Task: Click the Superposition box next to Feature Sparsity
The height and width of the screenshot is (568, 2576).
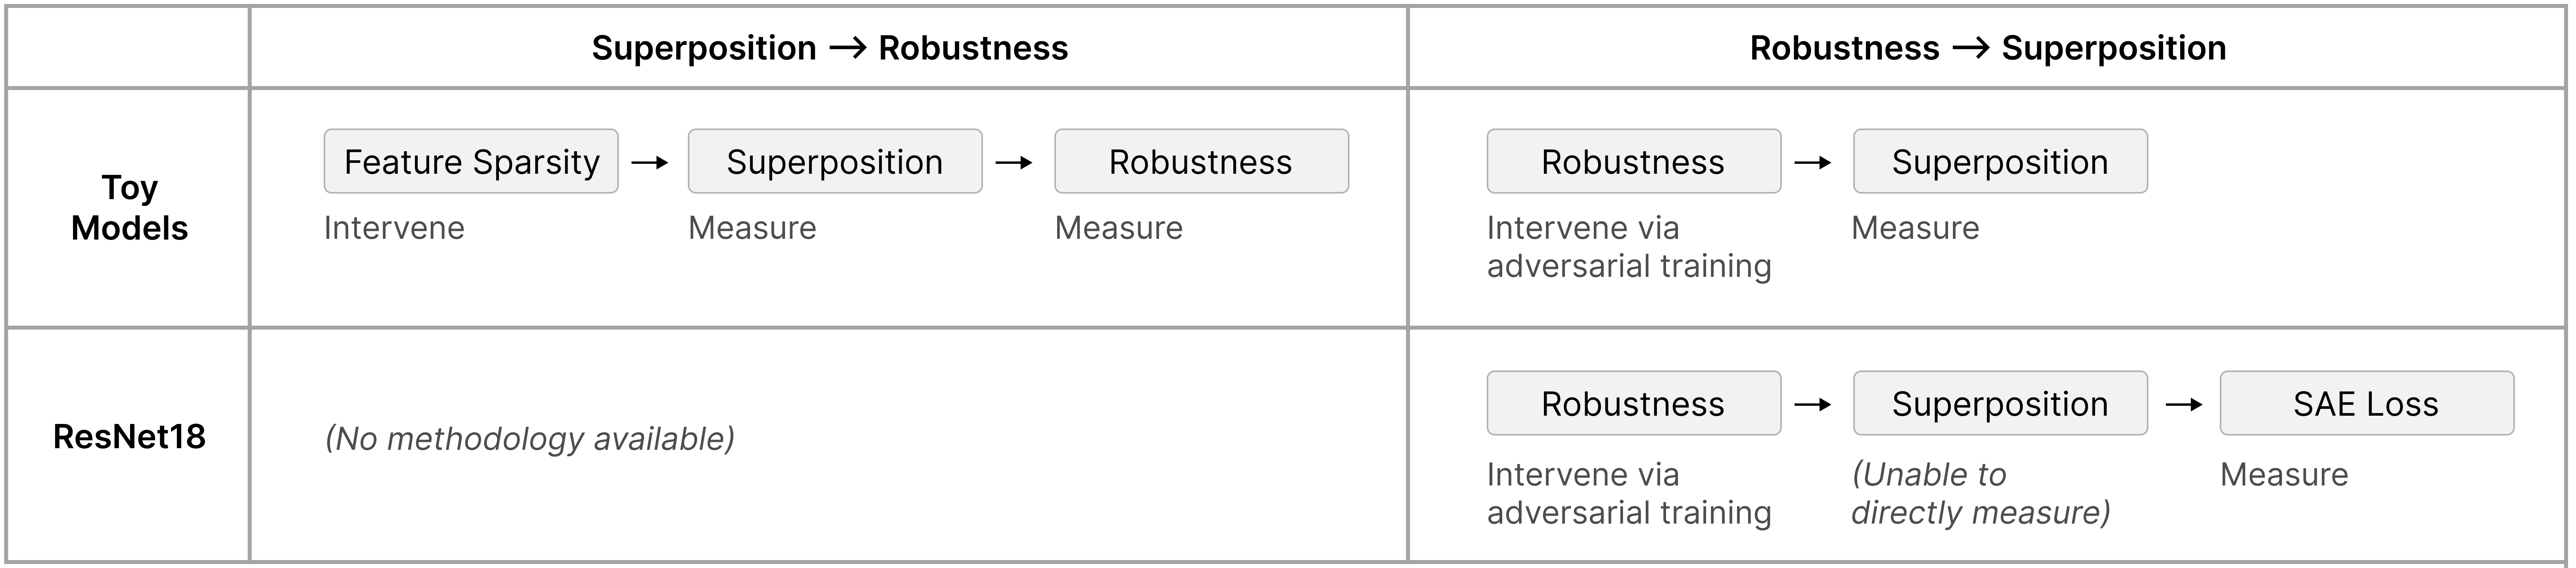Action: (835, 161)
